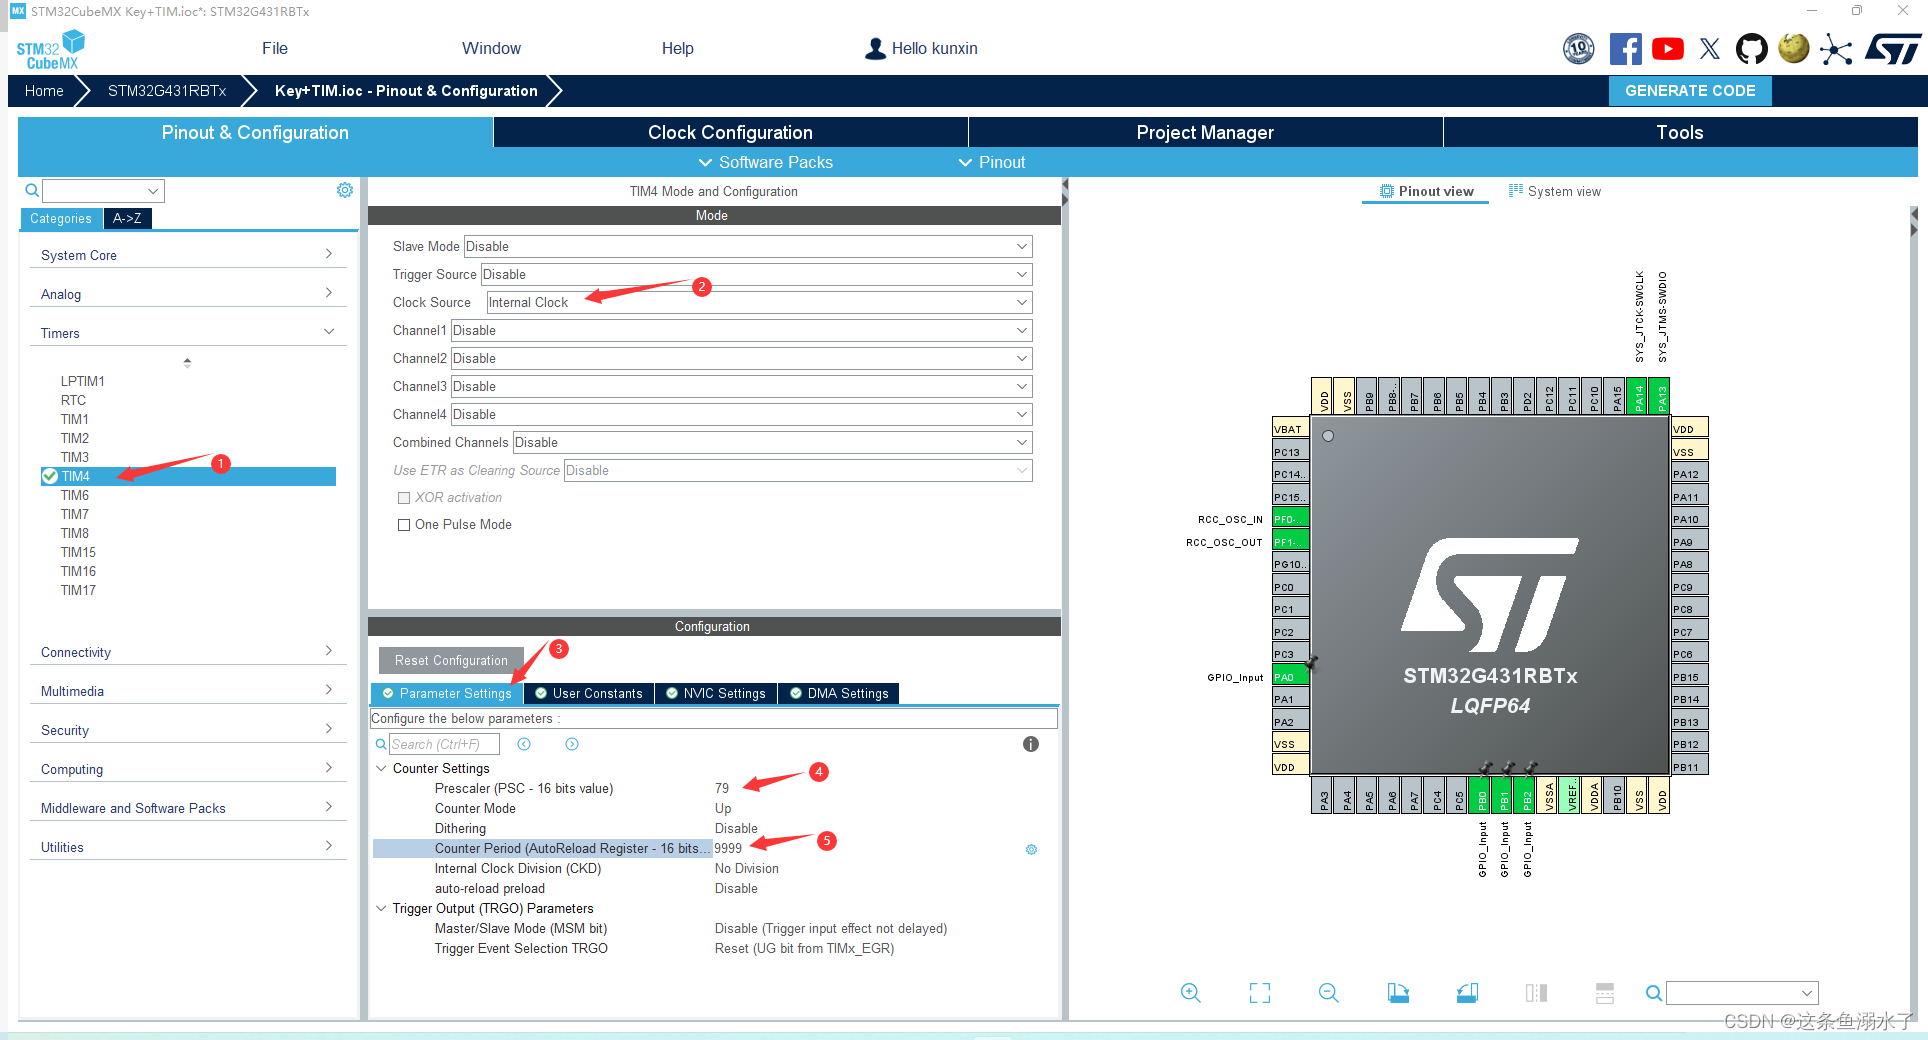This screenshot has height=1040, width=1928.
Task: Open the NVIC Settings tab
Action: tap(716, 693)
